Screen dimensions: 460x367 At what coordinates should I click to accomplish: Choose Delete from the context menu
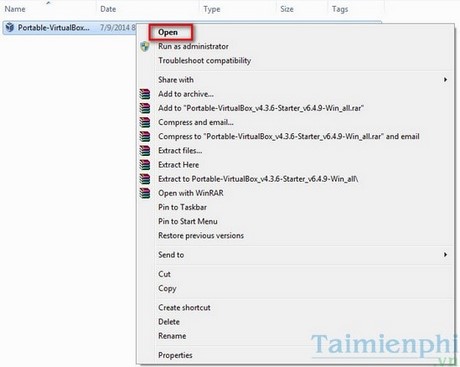point(169,322)
